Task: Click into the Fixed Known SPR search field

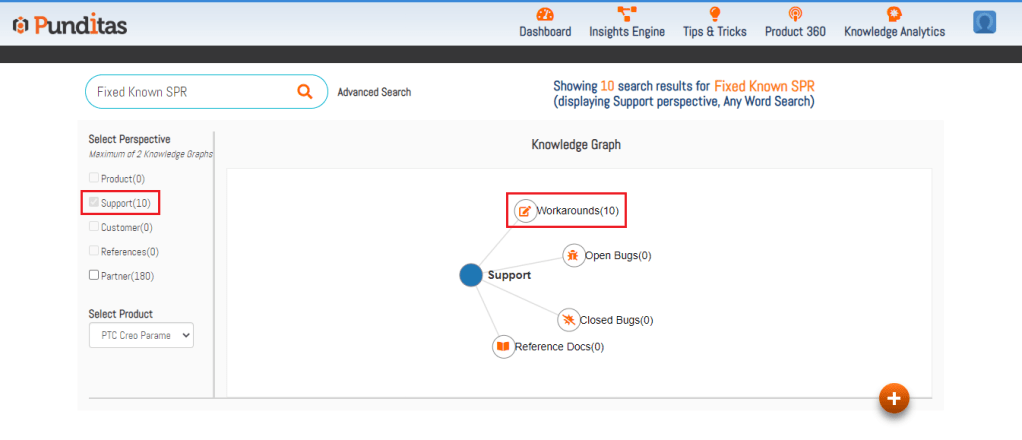Action: (x=190, y=92)
